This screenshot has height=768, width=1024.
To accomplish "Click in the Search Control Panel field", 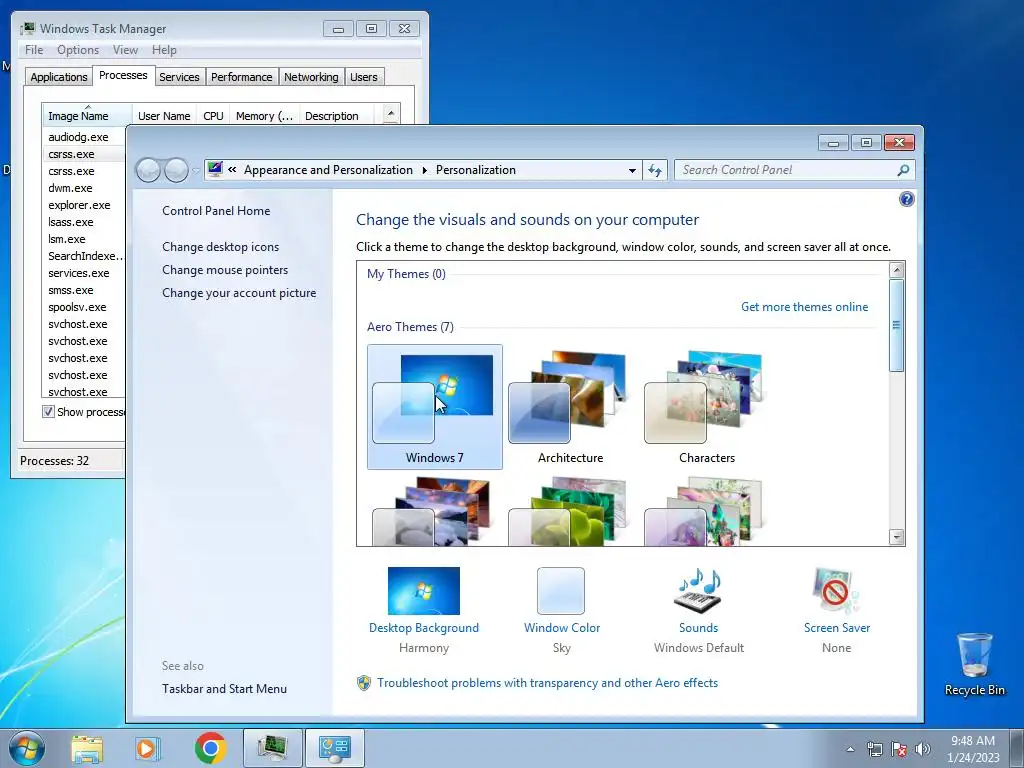I will pyautogui.click(x=787, y=170).
